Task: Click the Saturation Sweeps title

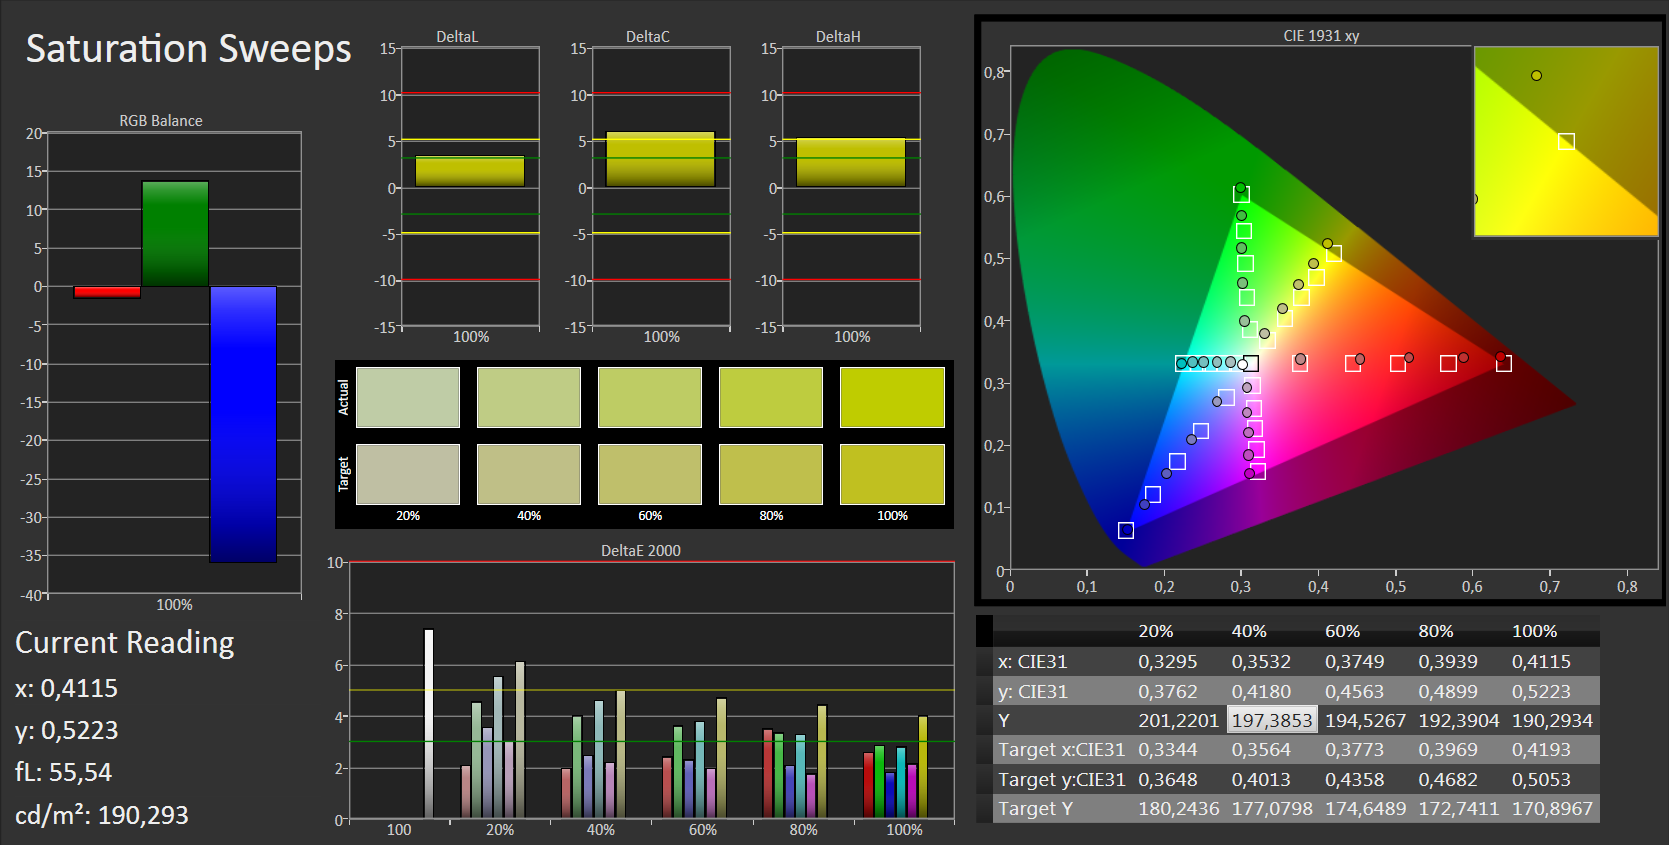Action: [x=188, y=49]
